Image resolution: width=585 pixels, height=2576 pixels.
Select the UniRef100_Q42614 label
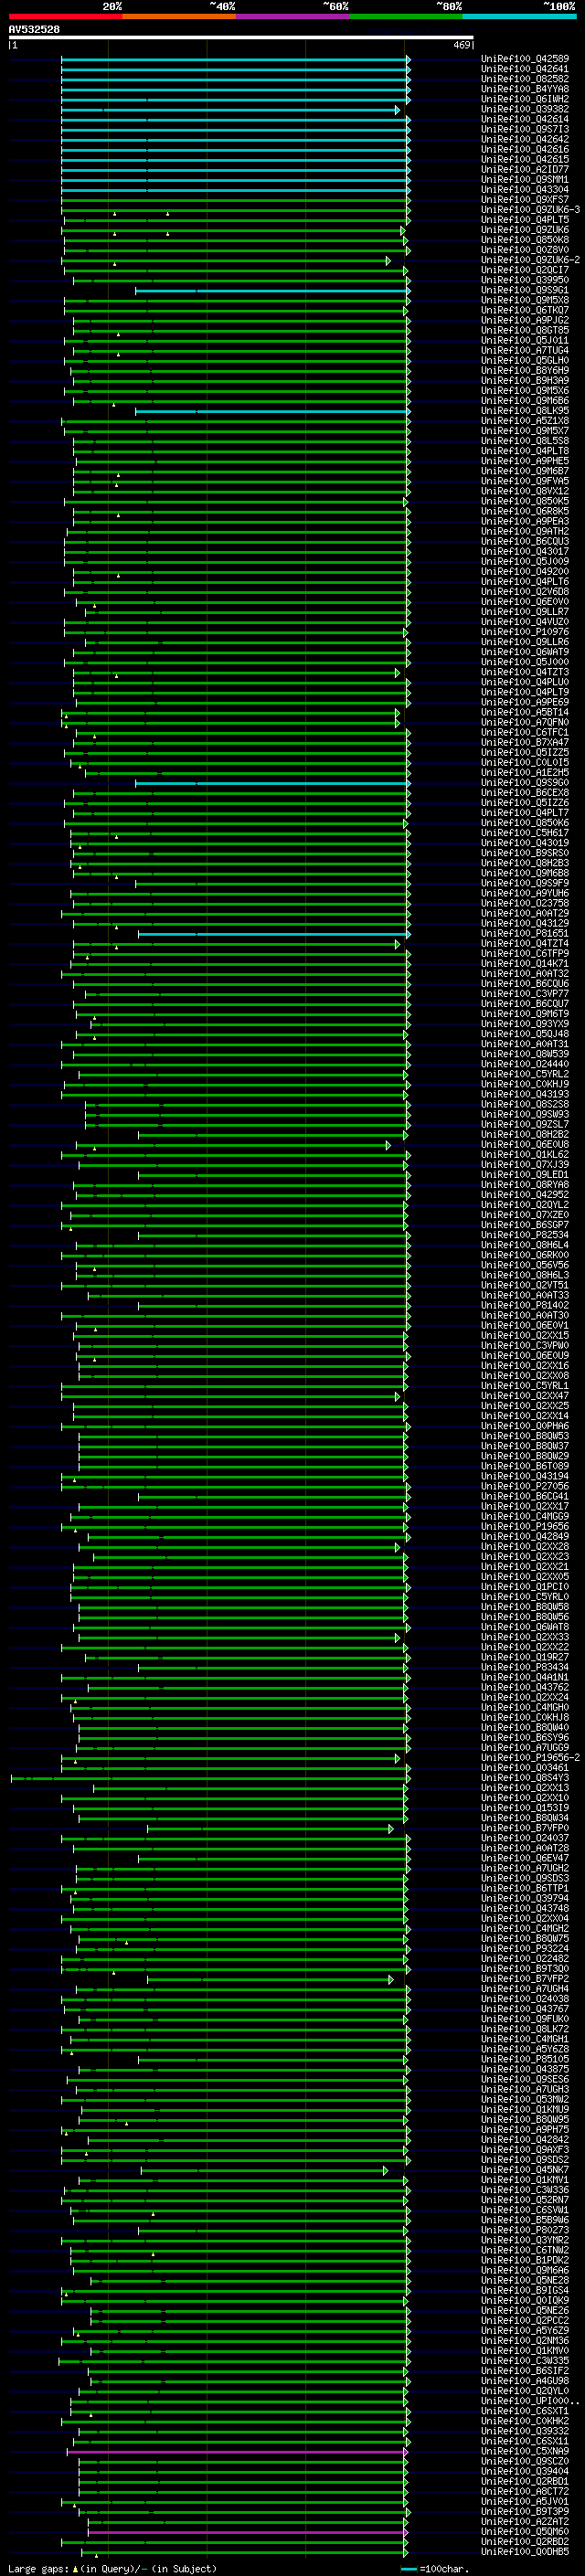525,119
